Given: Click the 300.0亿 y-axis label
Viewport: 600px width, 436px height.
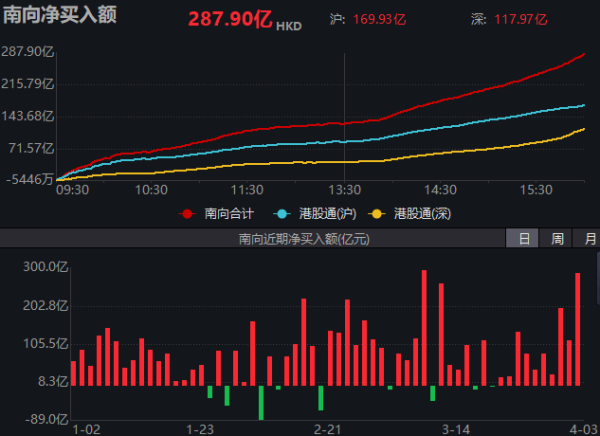Looking at the screenshot, I should coord(34,267).
